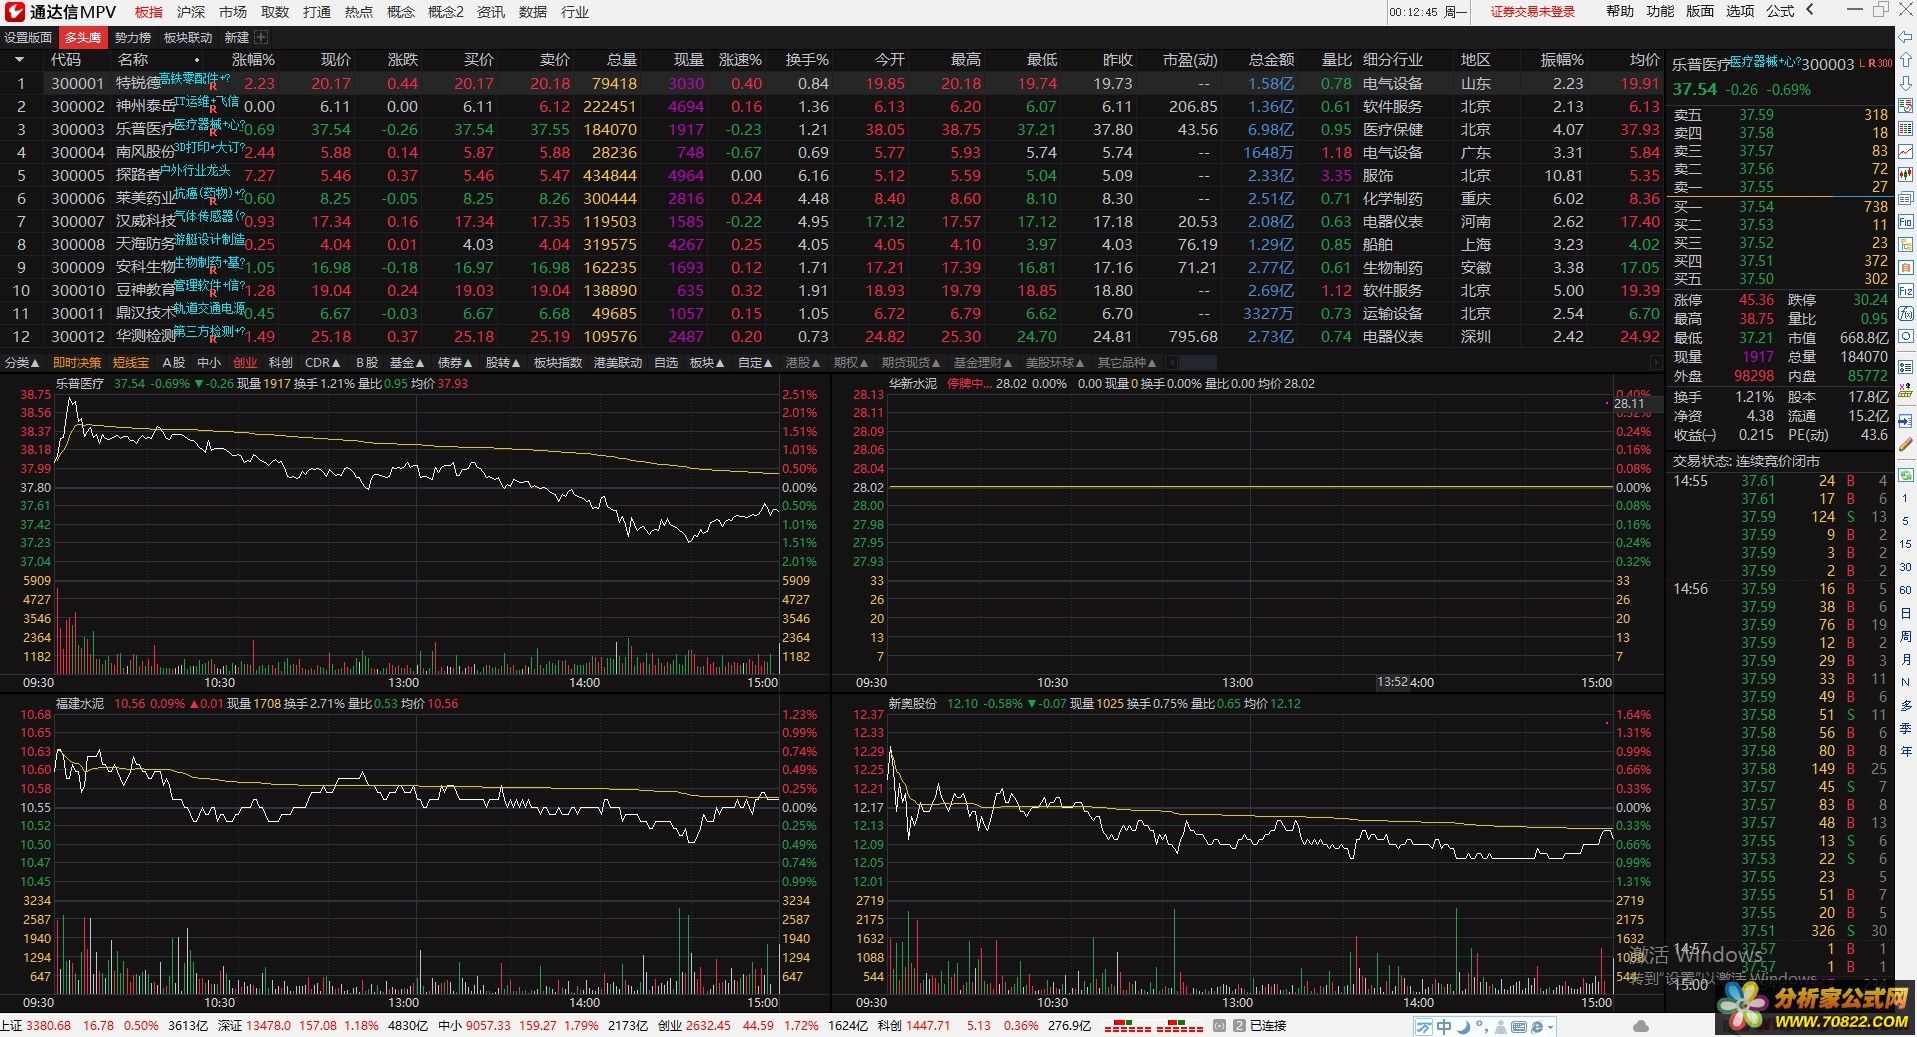This screenshot has width=1917, height=1037.
Task: Open the 板指 menu
Action: click(x=149, y=12)
